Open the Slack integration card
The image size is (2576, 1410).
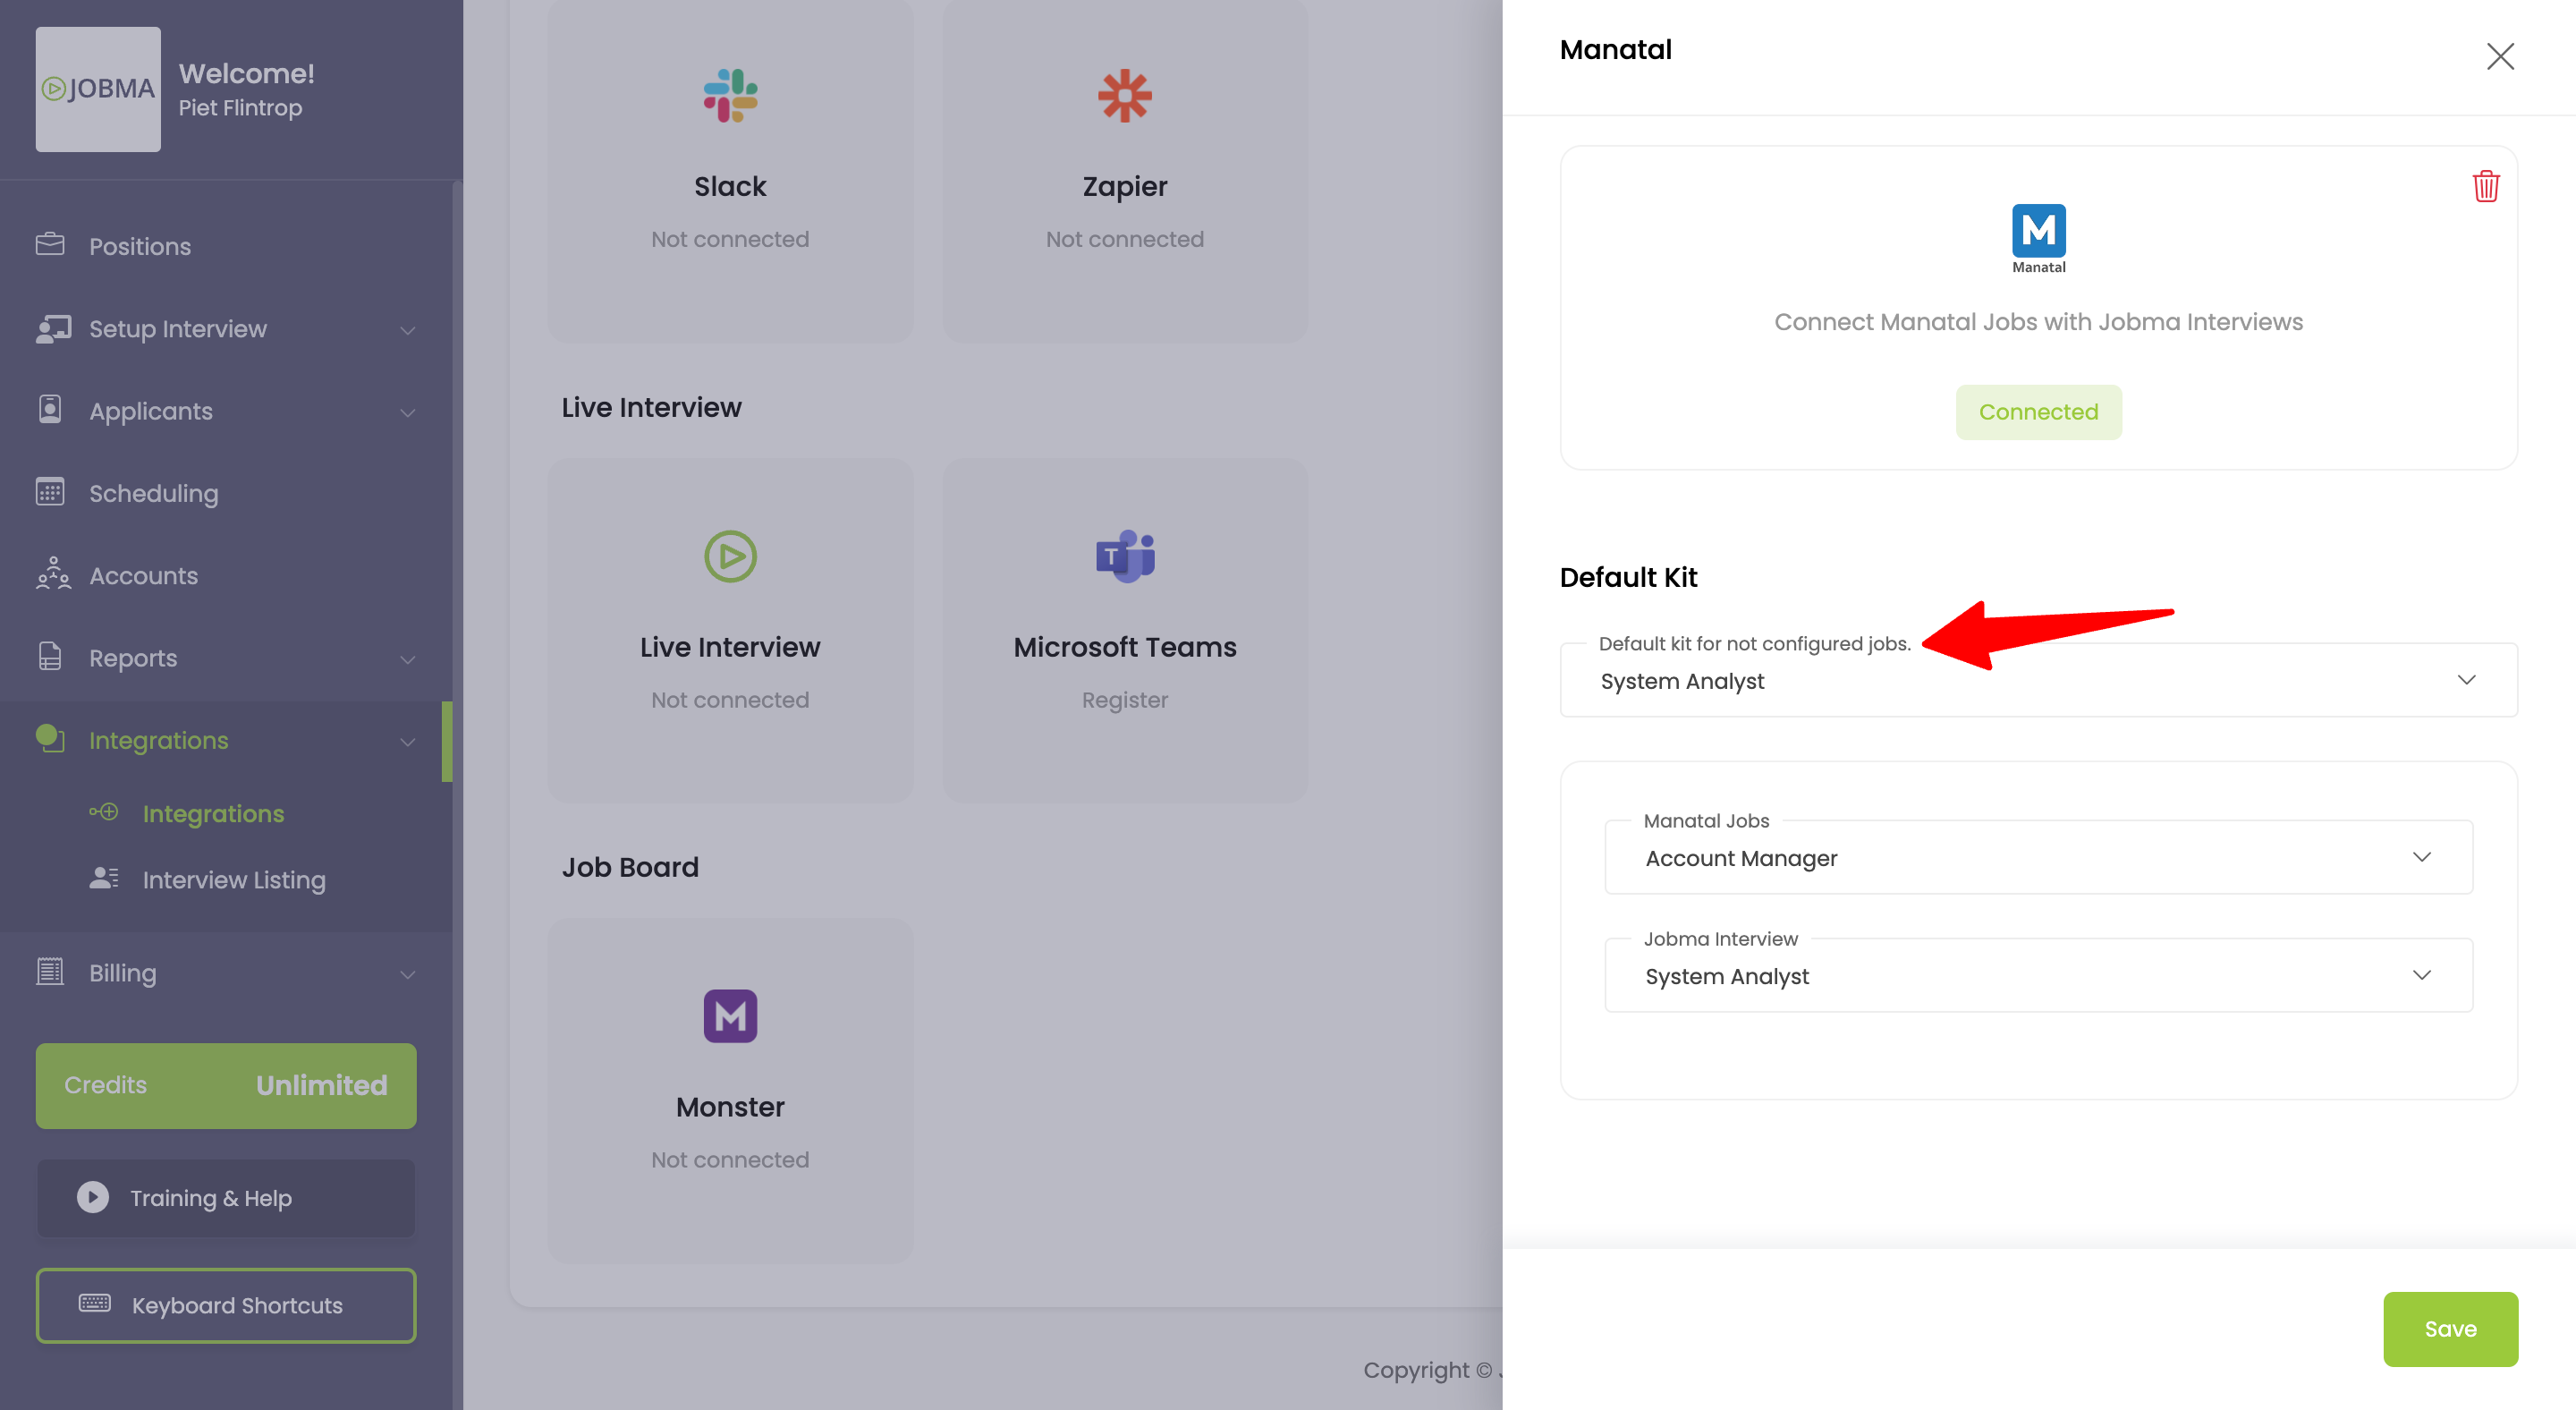[x=730, y=172]
